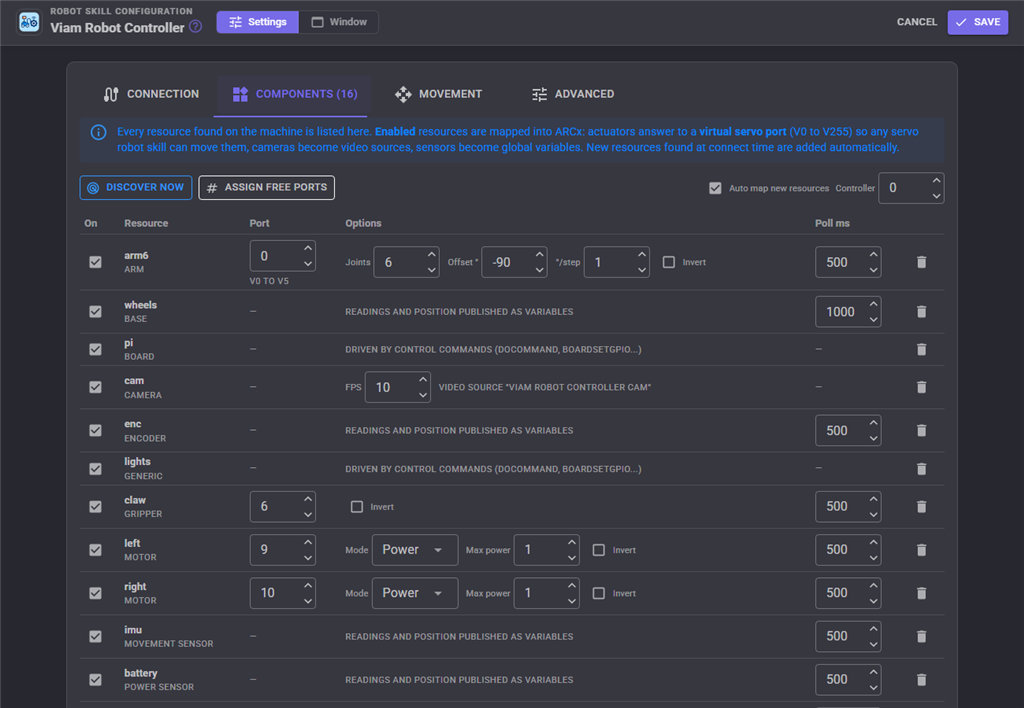Delete the battery power sensor

click(921, 680)
